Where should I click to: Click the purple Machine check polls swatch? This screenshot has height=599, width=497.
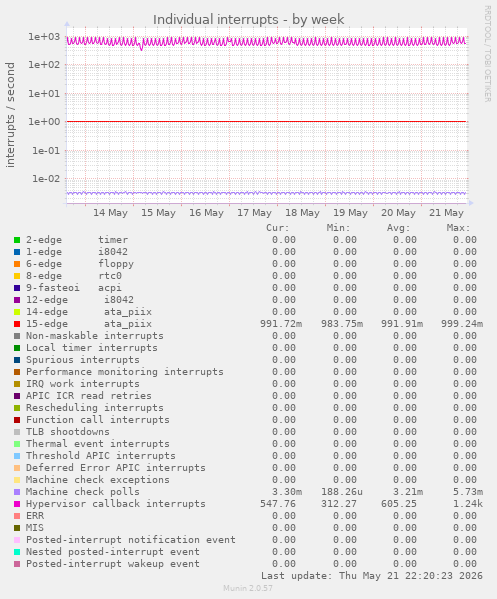(x=17, y=492)
